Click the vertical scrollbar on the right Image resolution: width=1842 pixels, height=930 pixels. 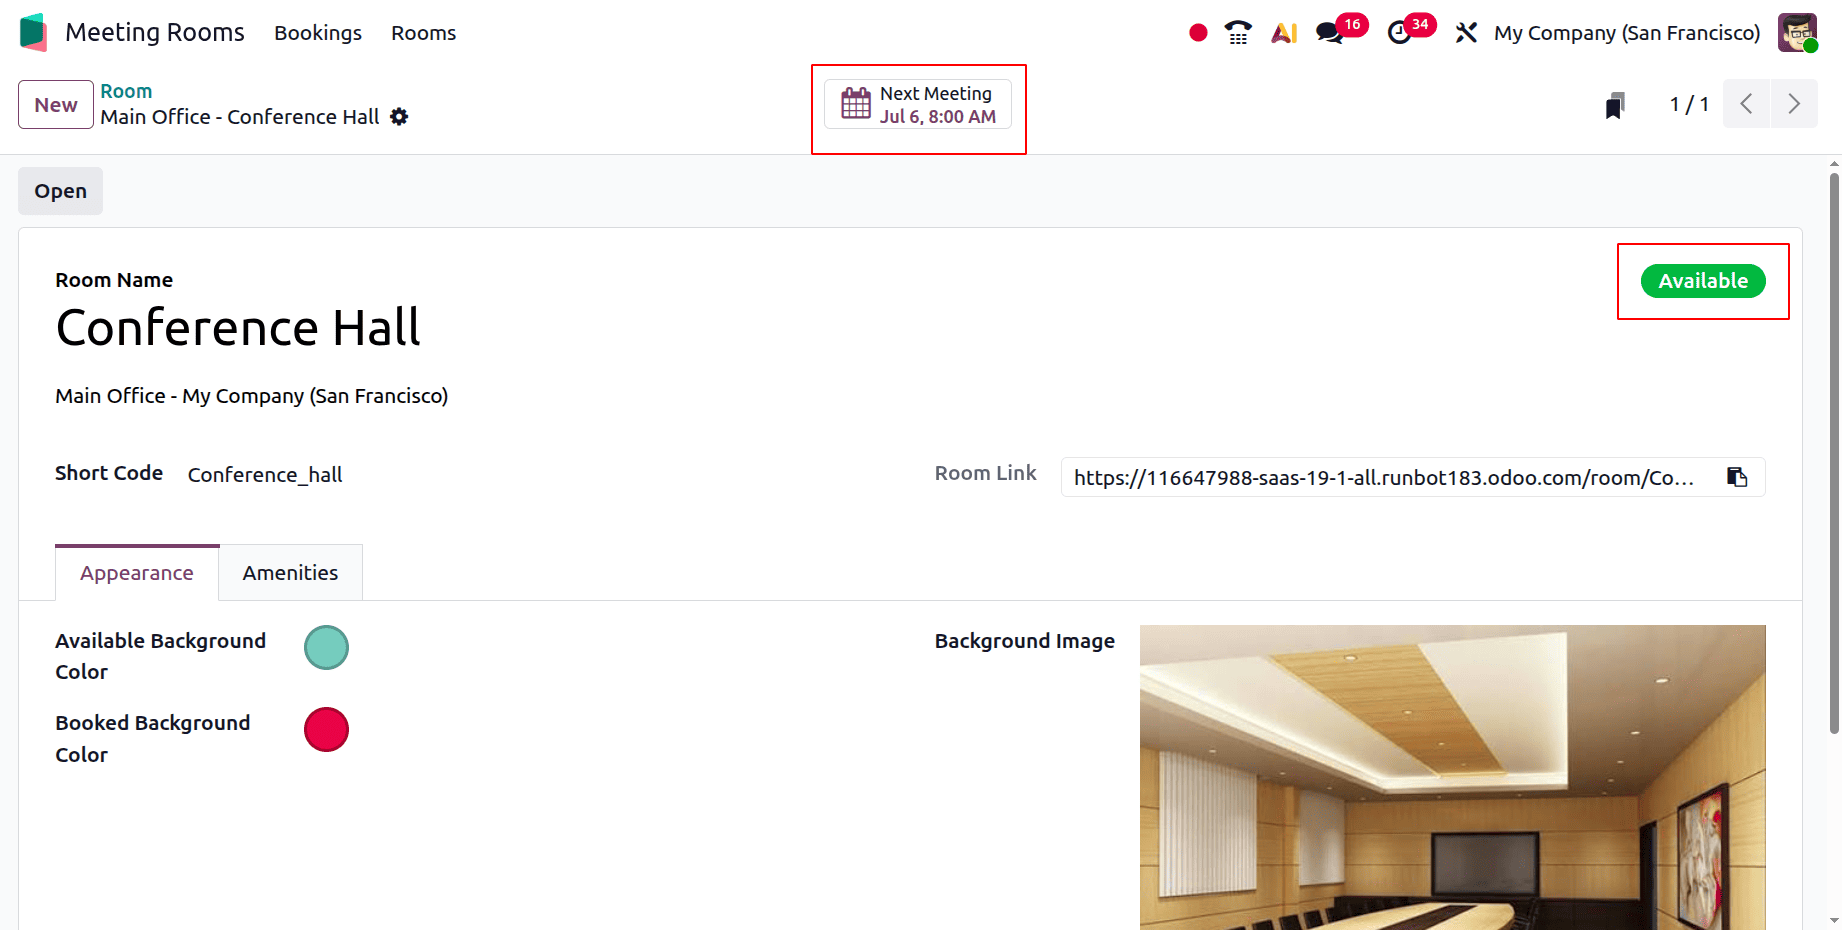(x=1834, y=452)
